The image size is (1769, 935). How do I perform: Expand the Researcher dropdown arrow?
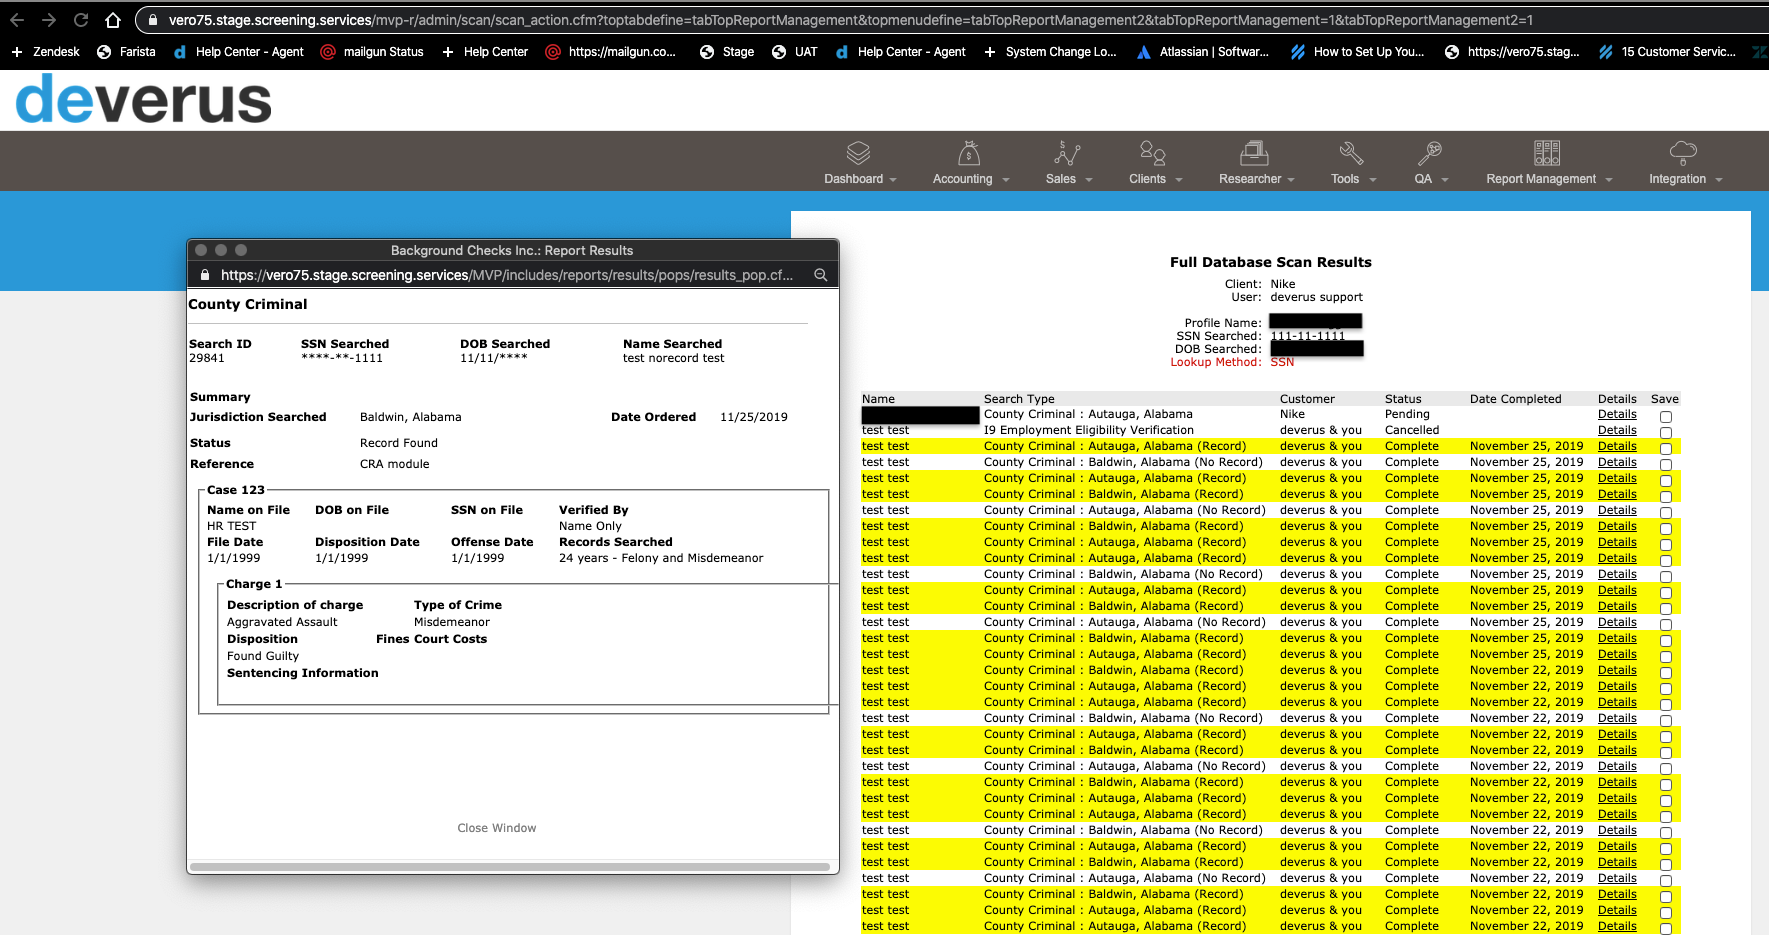1291,180
